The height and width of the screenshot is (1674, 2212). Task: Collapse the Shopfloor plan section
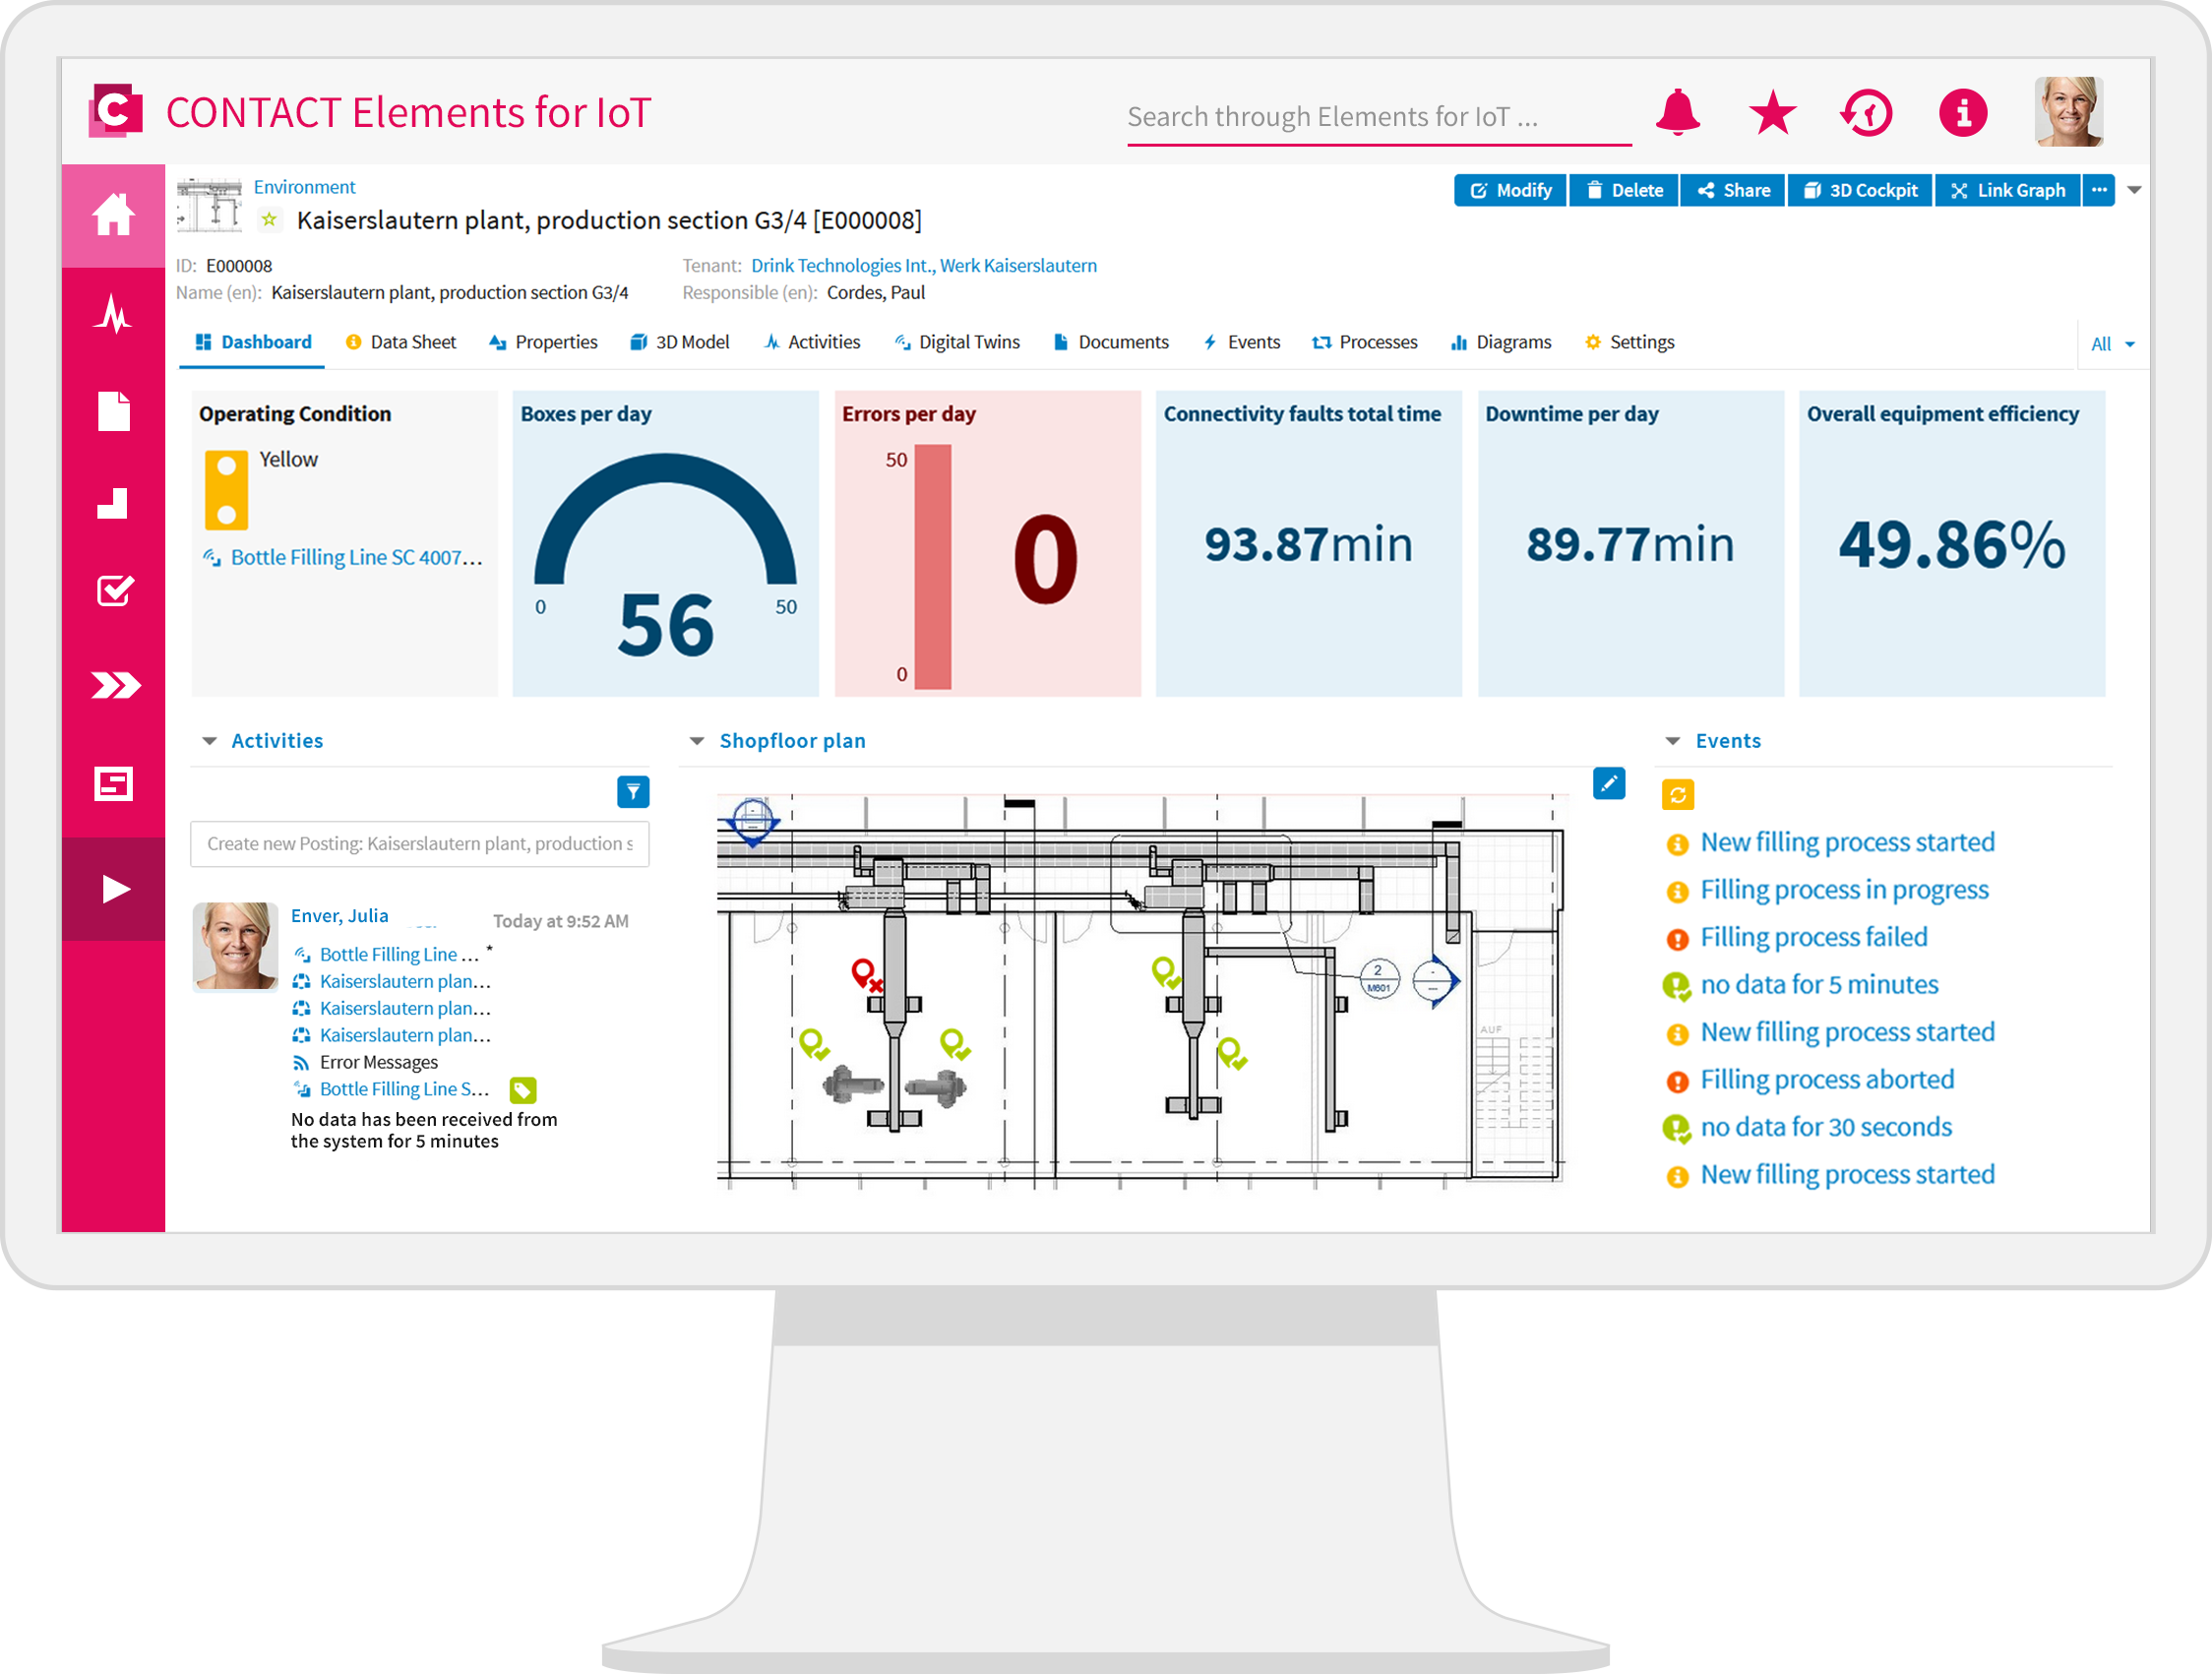(697, 741)
